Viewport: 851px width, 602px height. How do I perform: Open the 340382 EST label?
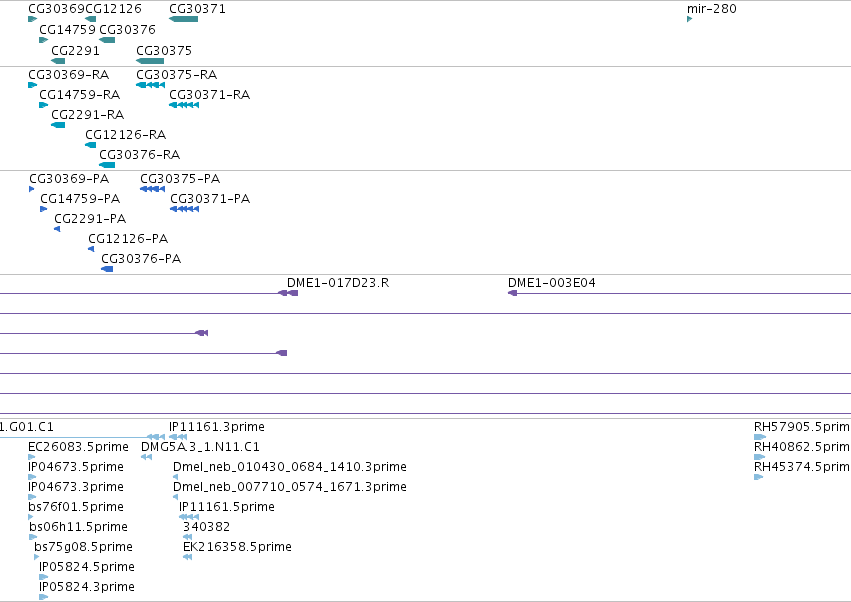point(206,527)
